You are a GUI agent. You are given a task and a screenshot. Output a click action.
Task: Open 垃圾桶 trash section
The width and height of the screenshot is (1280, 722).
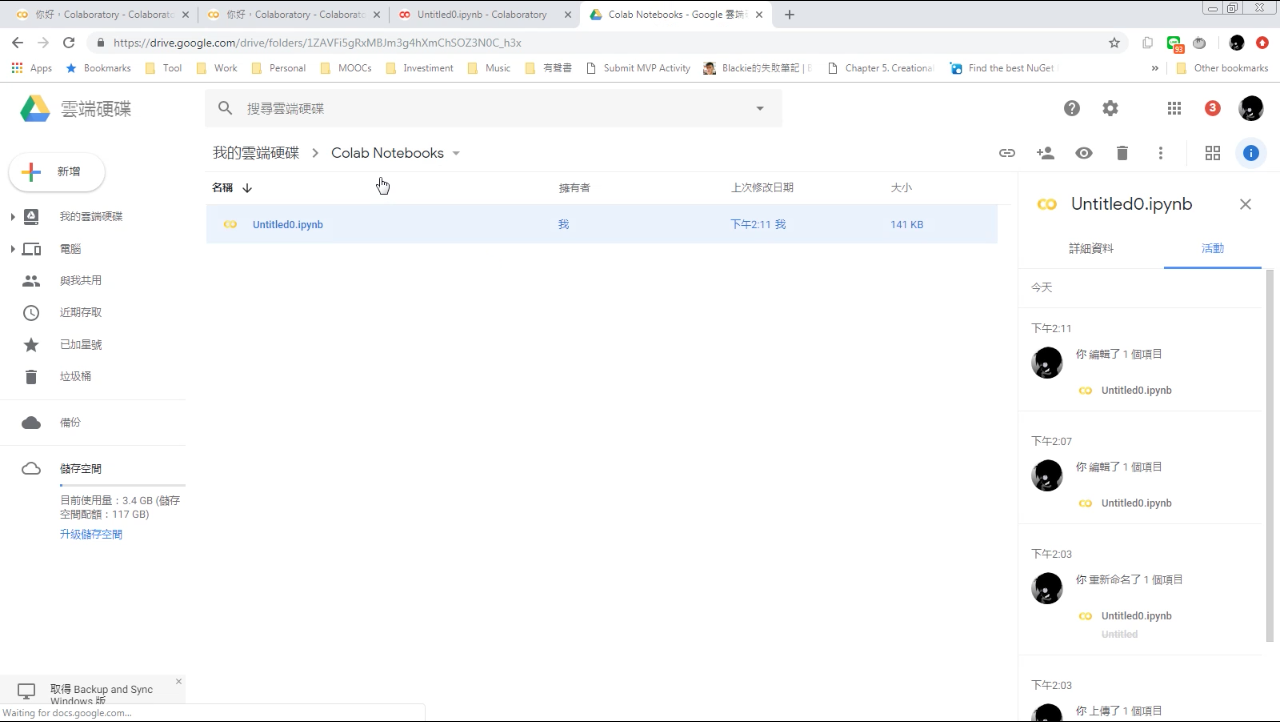(x=75, y=377)
